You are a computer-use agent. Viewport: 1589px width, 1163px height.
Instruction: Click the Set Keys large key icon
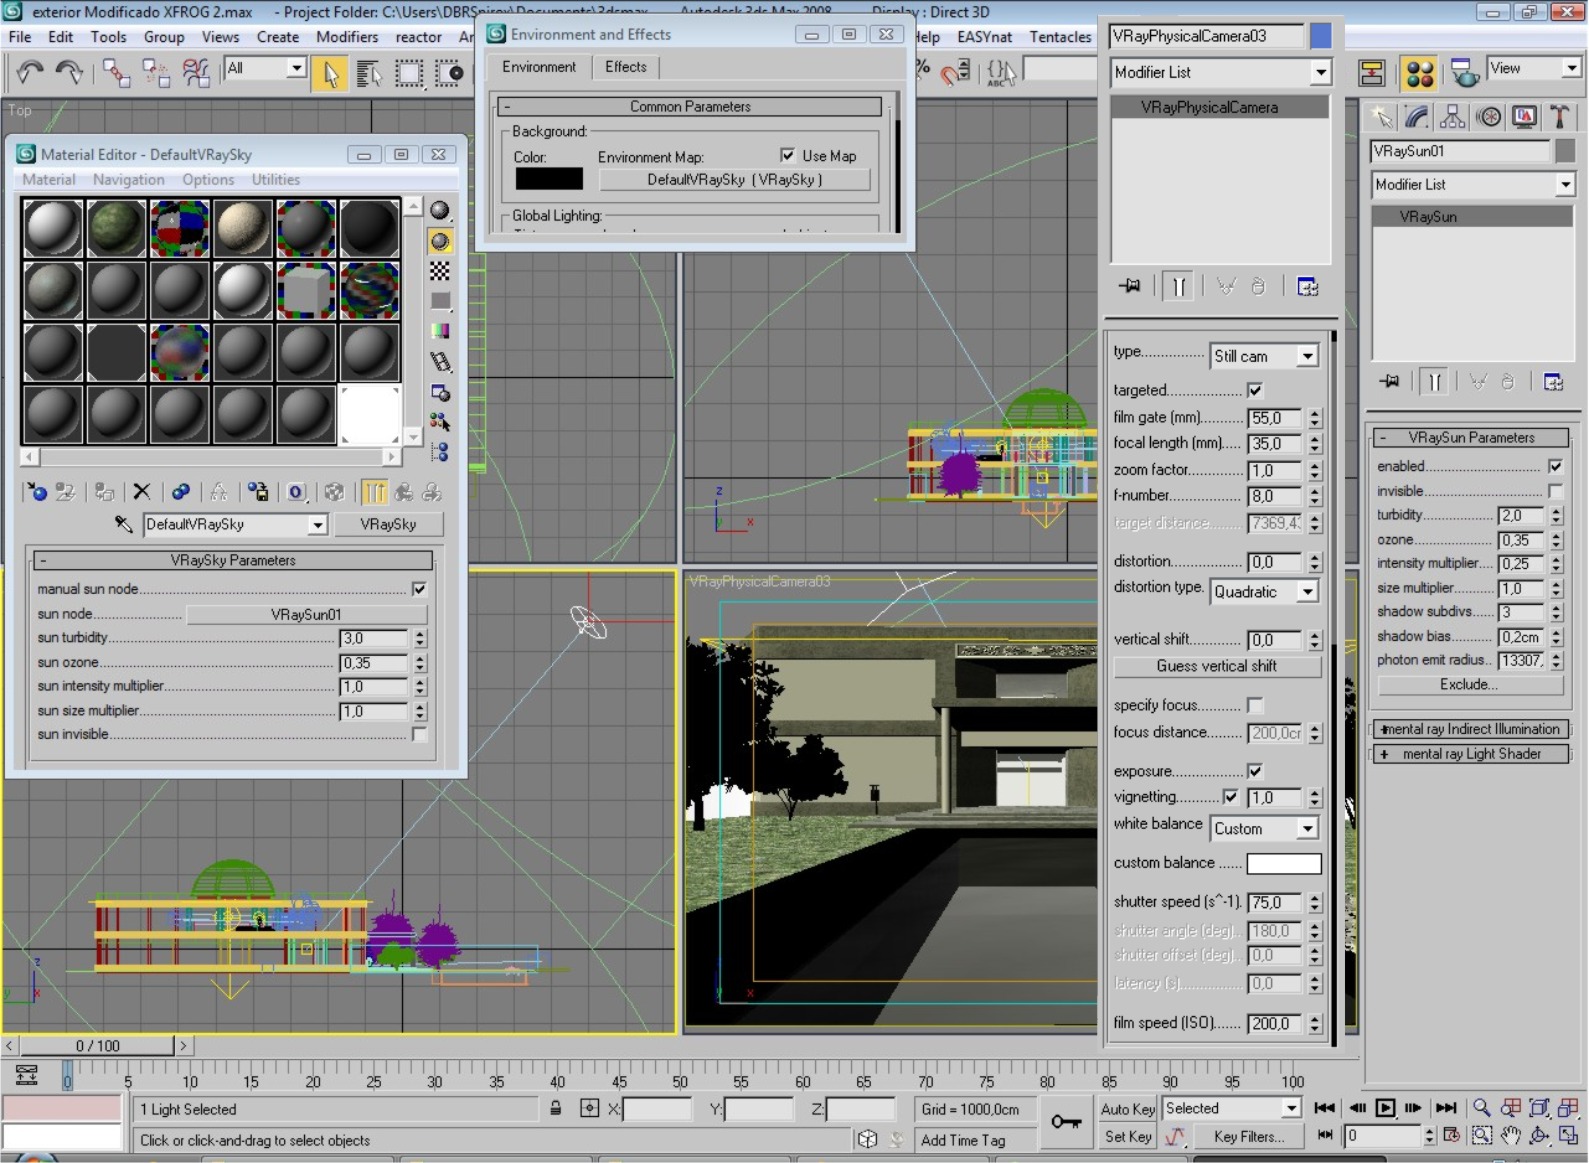point(1066,1122)
